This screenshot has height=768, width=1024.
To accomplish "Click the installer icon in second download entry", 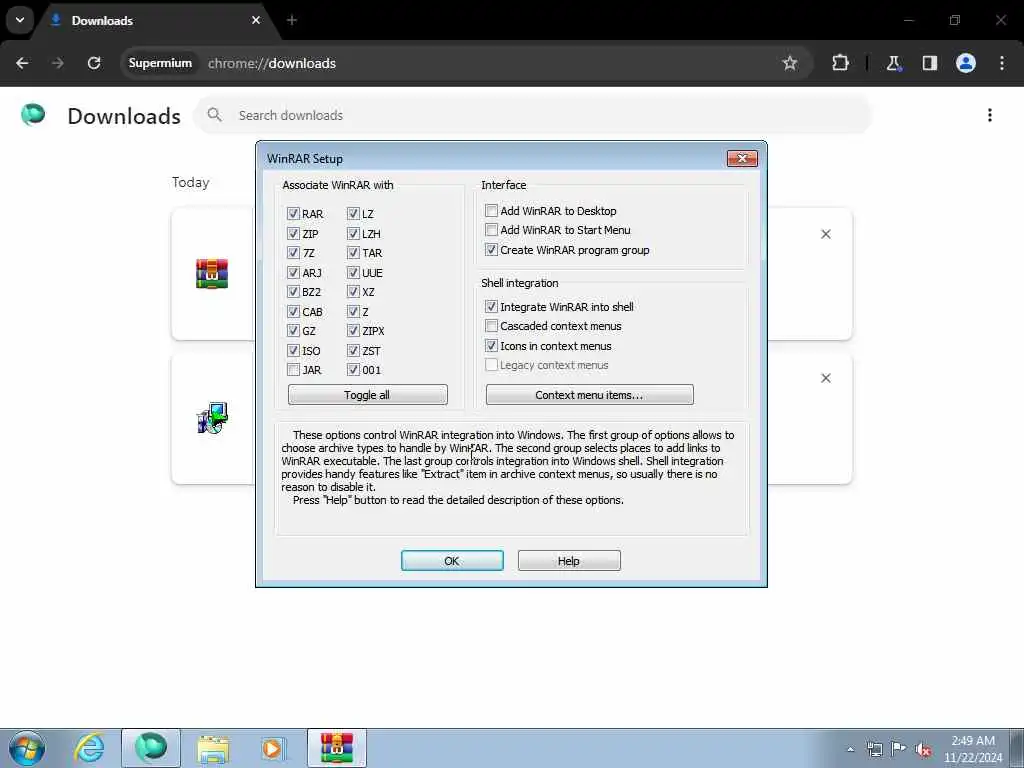I will pos(212,418).
